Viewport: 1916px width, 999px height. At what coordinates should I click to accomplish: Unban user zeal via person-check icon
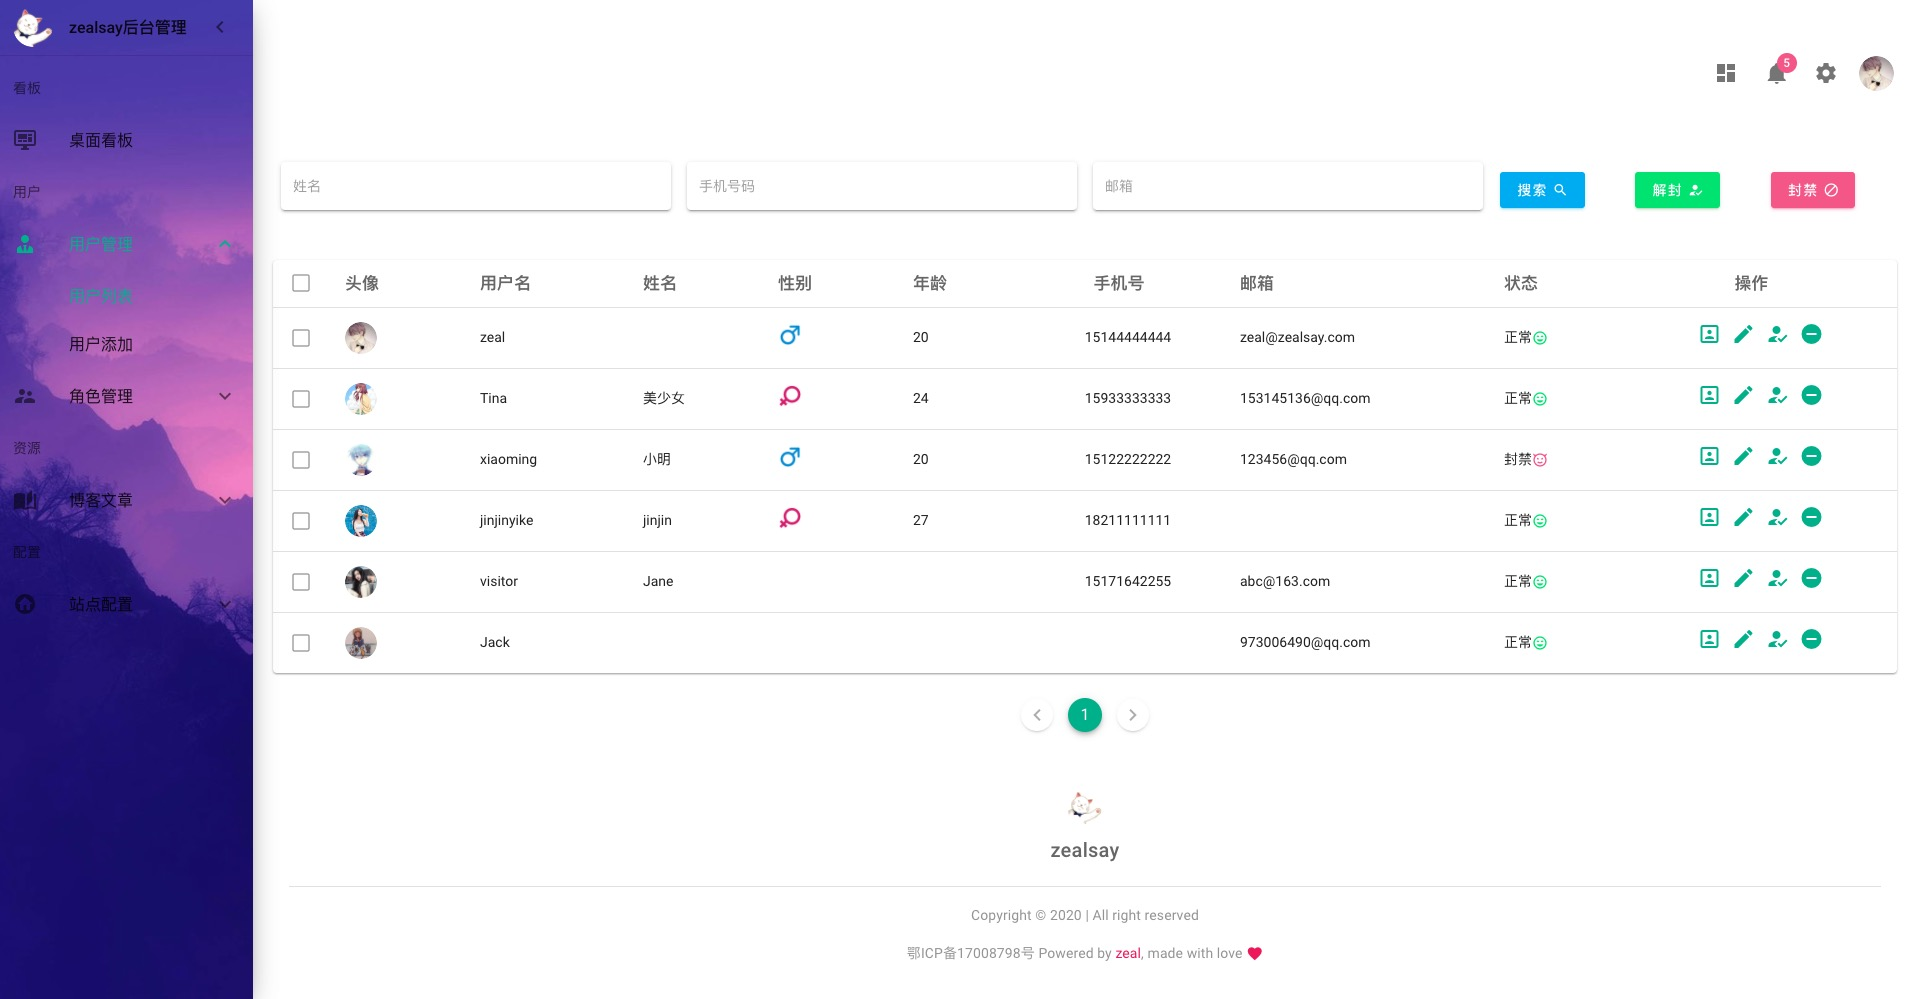(1777, 334)
